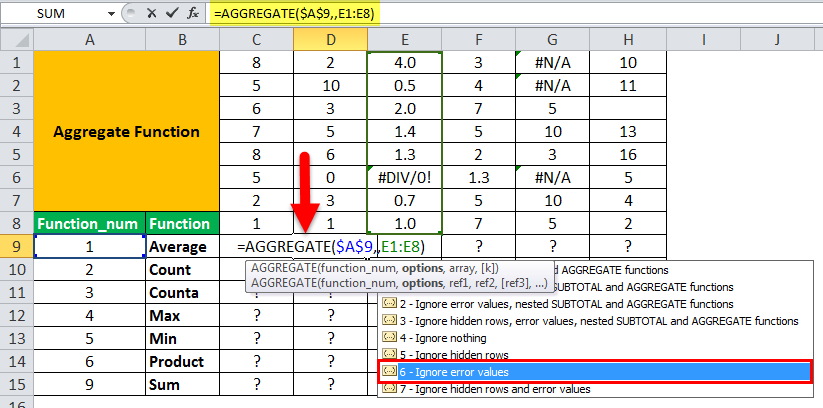Click cell E1 showing 4.0

point(405,62)
